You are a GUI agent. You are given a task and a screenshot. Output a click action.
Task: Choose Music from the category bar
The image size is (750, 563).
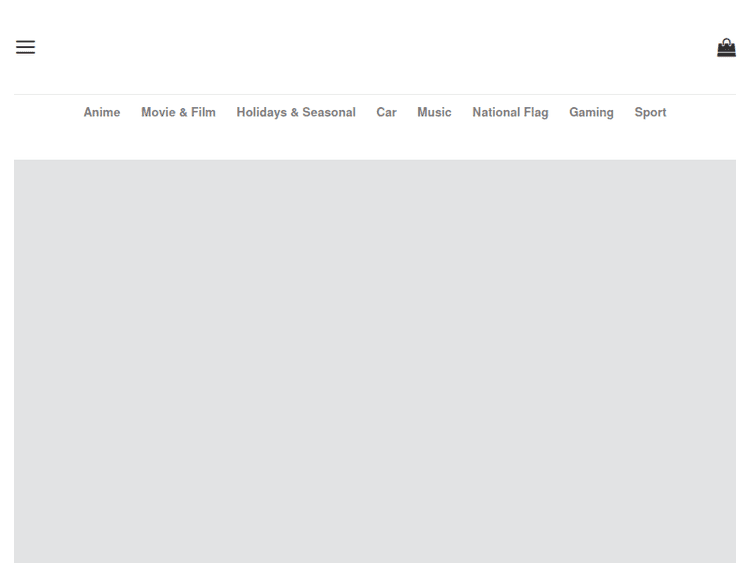click(x=434, y=113)
